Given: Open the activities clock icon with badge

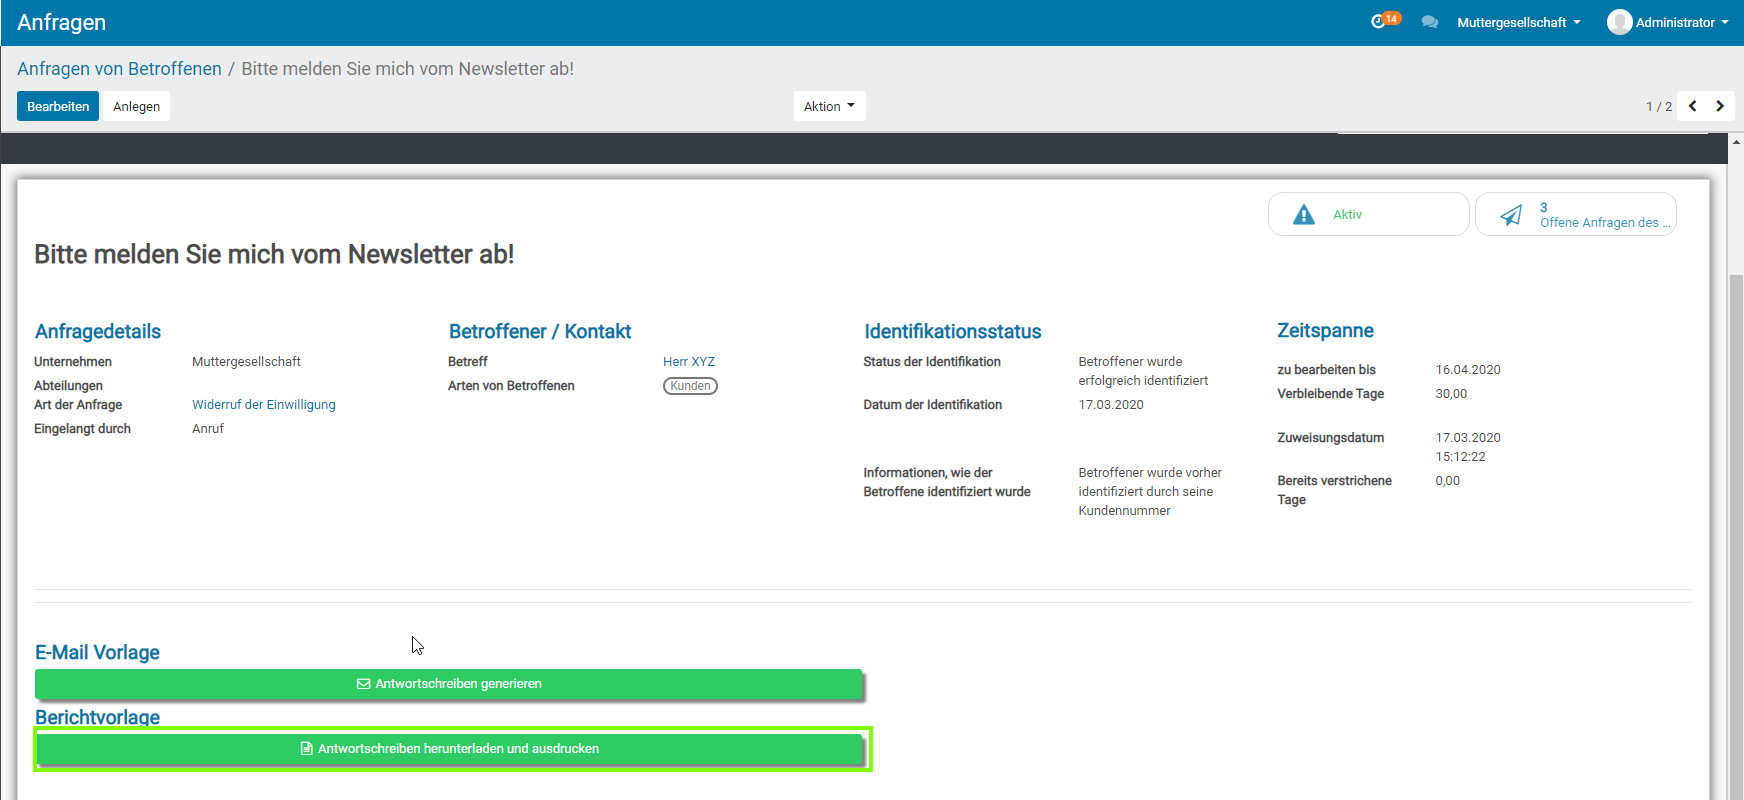Looking at the screenshot, I should click(x=1380, y=21).
